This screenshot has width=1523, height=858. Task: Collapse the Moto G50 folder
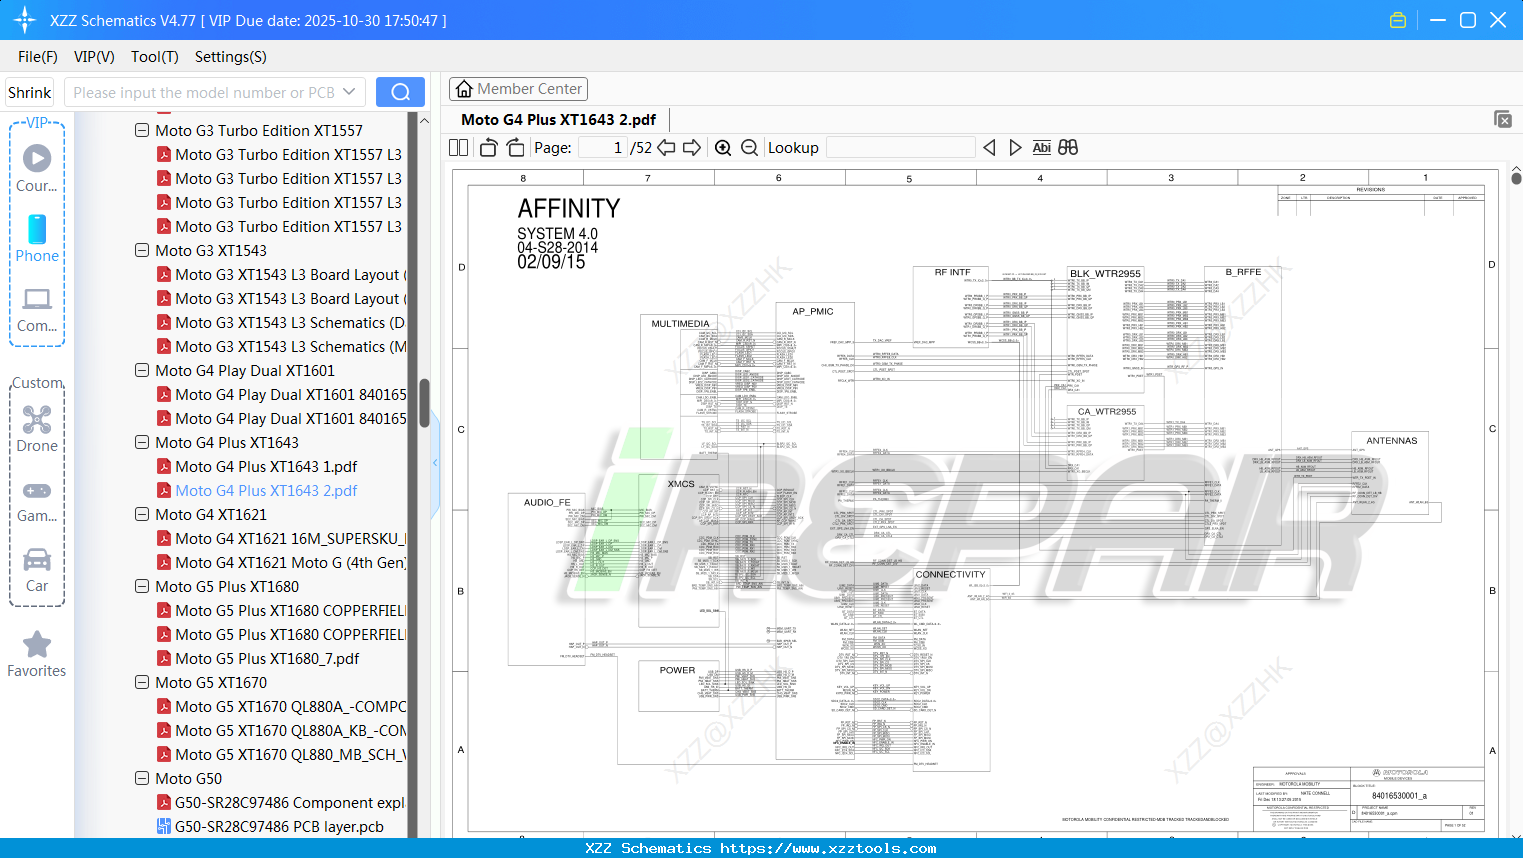(x=142, y=778)
